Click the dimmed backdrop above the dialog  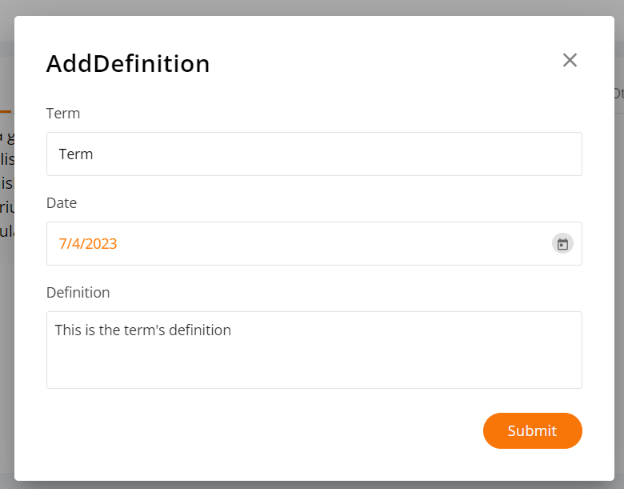[312, 8]
